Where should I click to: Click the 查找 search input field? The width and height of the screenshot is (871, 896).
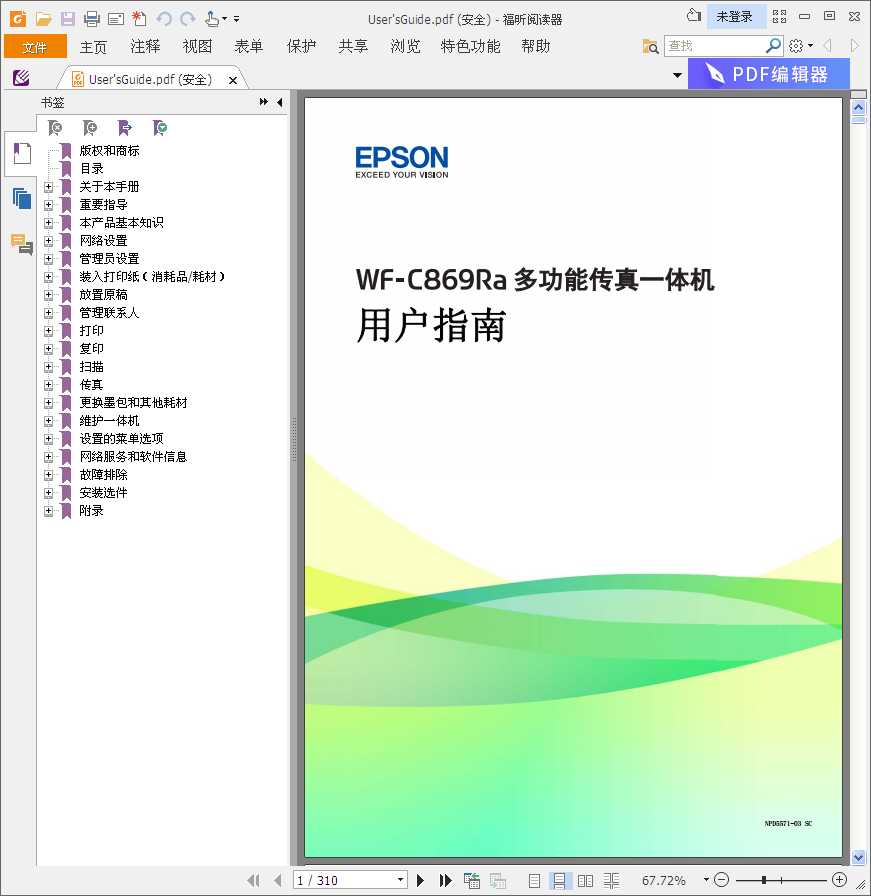click(714, 46)
